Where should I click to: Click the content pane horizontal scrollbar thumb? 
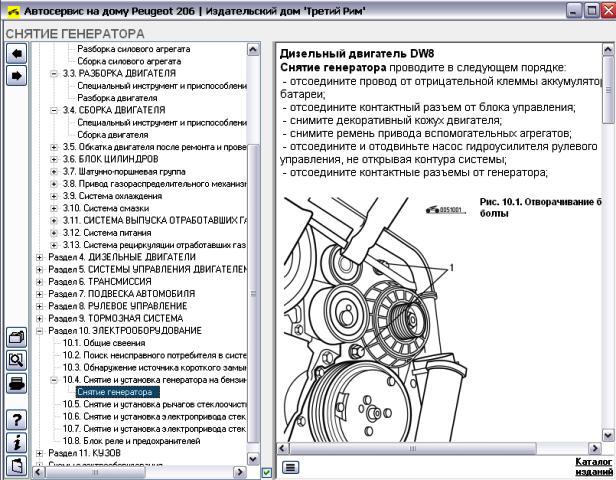click(412, 448)
